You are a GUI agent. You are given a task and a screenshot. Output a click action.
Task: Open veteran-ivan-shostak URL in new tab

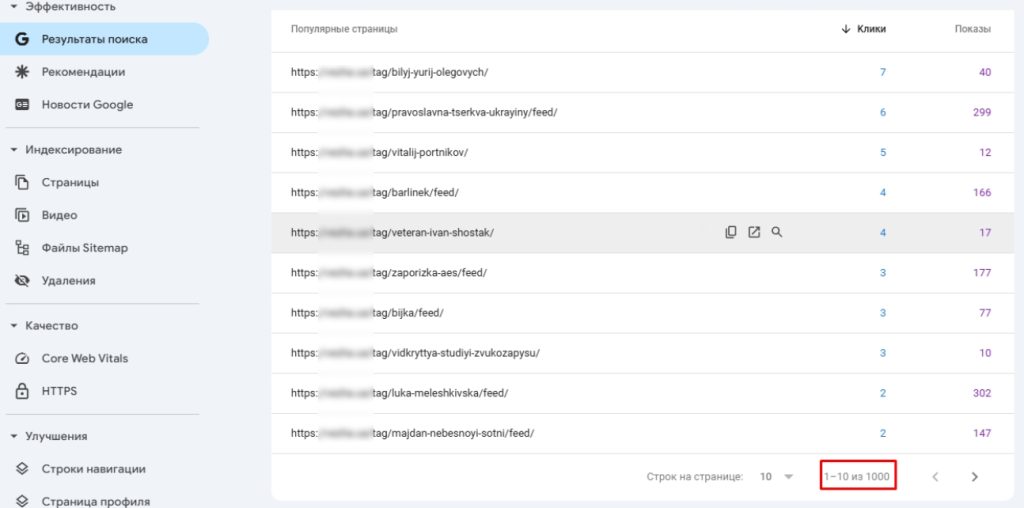click(754, 232)
